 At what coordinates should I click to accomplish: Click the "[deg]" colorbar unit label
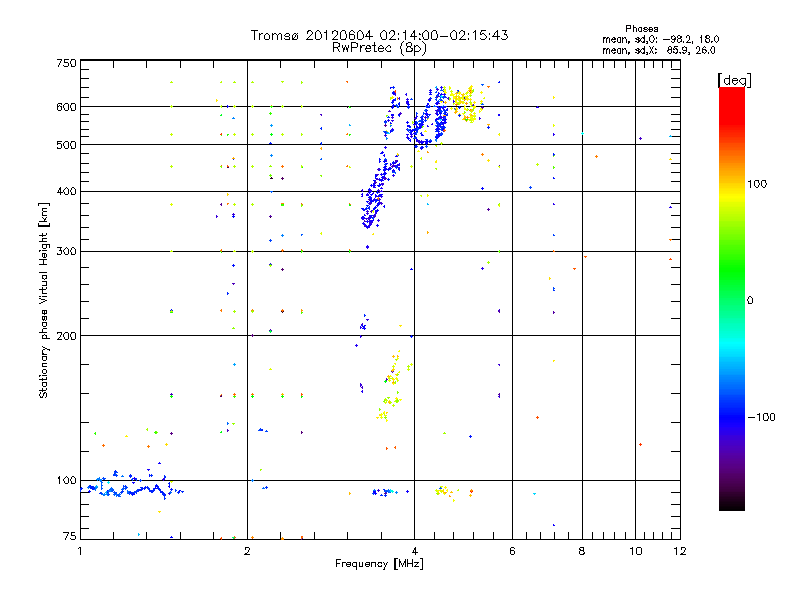point(734,80)
